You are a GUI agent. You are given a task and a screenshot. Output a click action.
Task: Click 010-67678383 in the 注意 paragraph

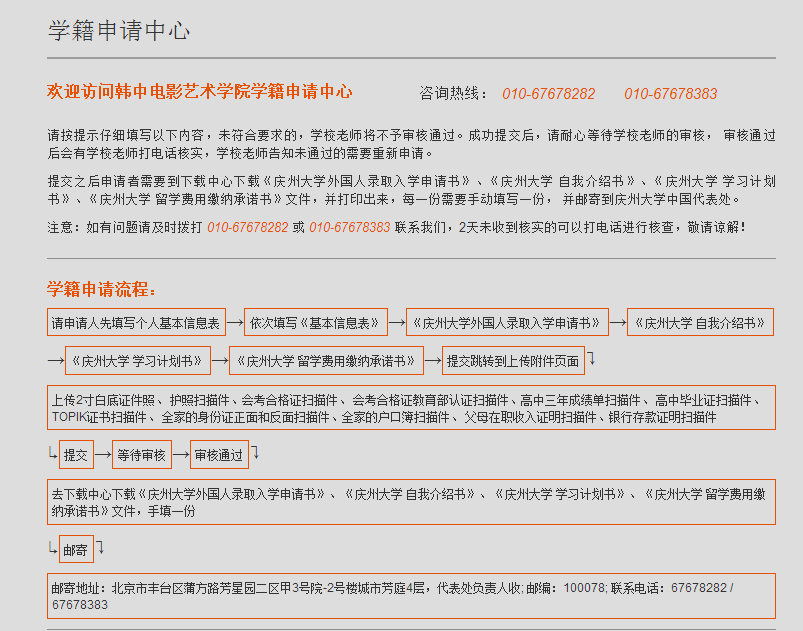(x=350, y=227)
